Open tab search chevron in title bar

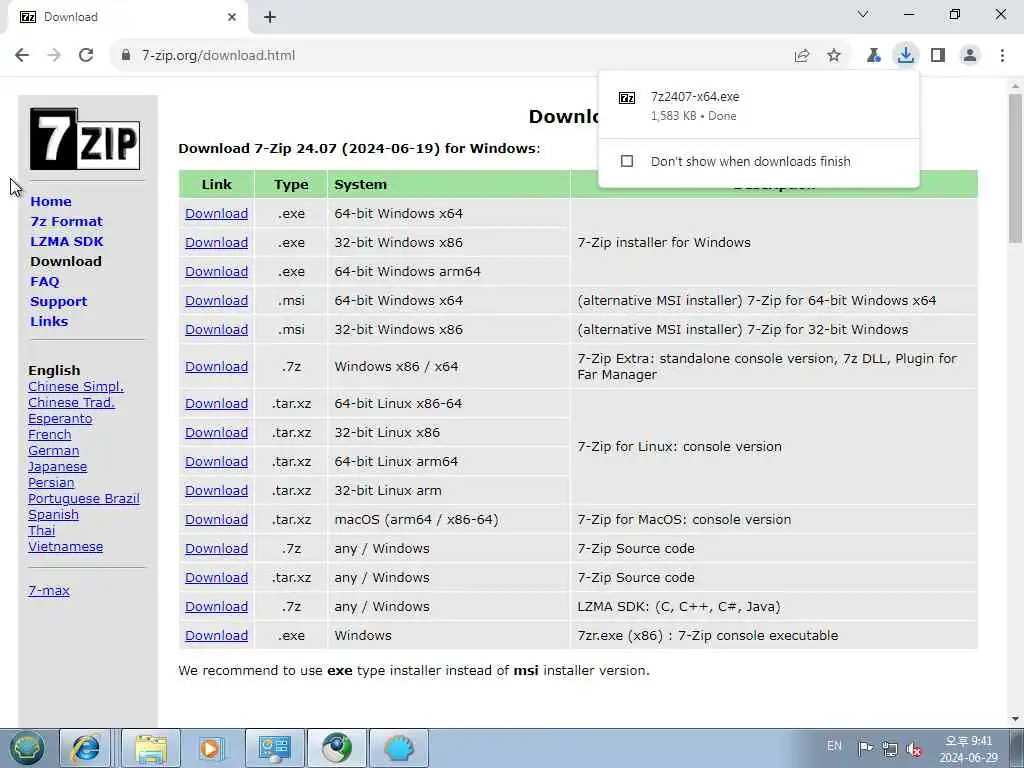863,14
